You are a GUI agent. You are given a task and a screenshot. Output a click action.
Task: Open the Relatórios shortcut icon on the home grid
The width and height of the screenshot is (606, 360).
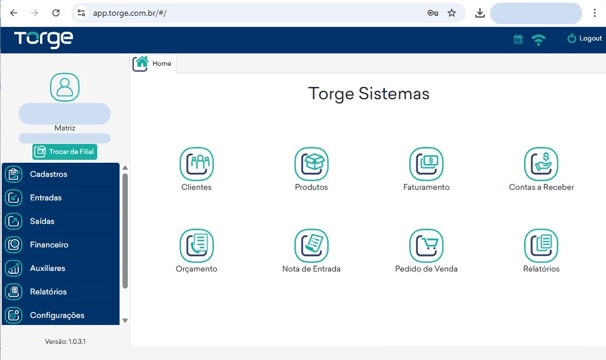pyautogui.click(x=541, y=246)
